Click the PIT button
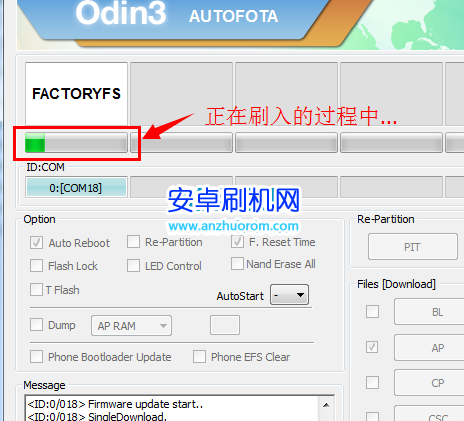The image size is (464, 421). [x=413, y=247]
